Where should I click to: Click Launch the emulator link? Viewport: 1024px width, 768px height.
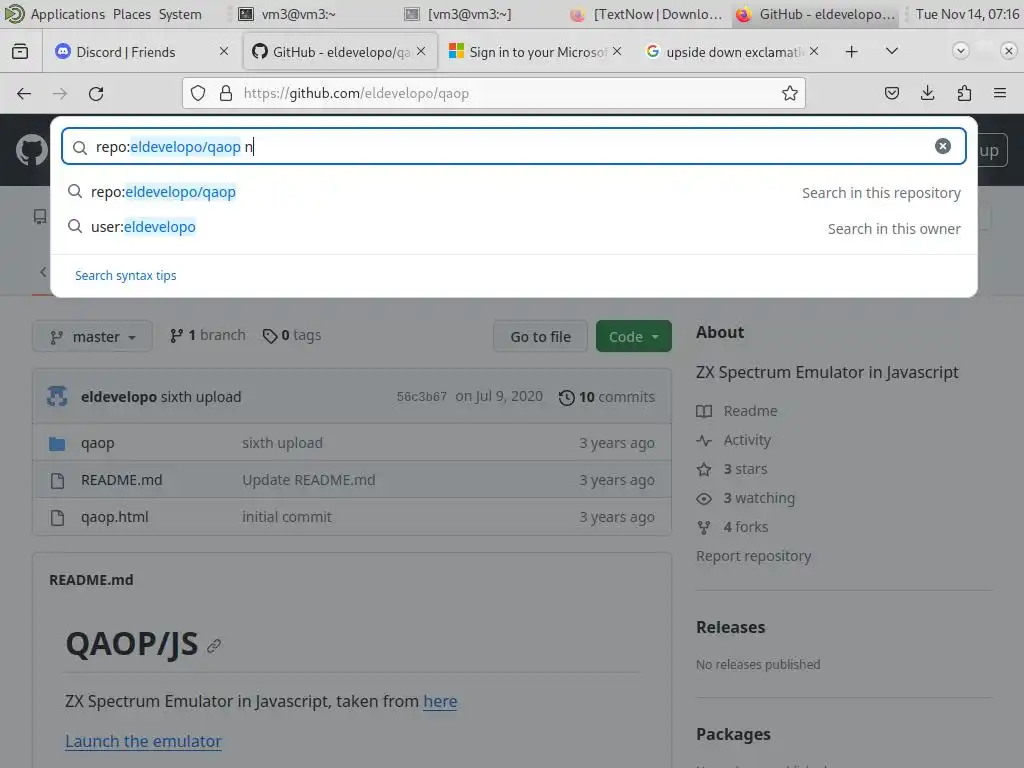[143, 741]
